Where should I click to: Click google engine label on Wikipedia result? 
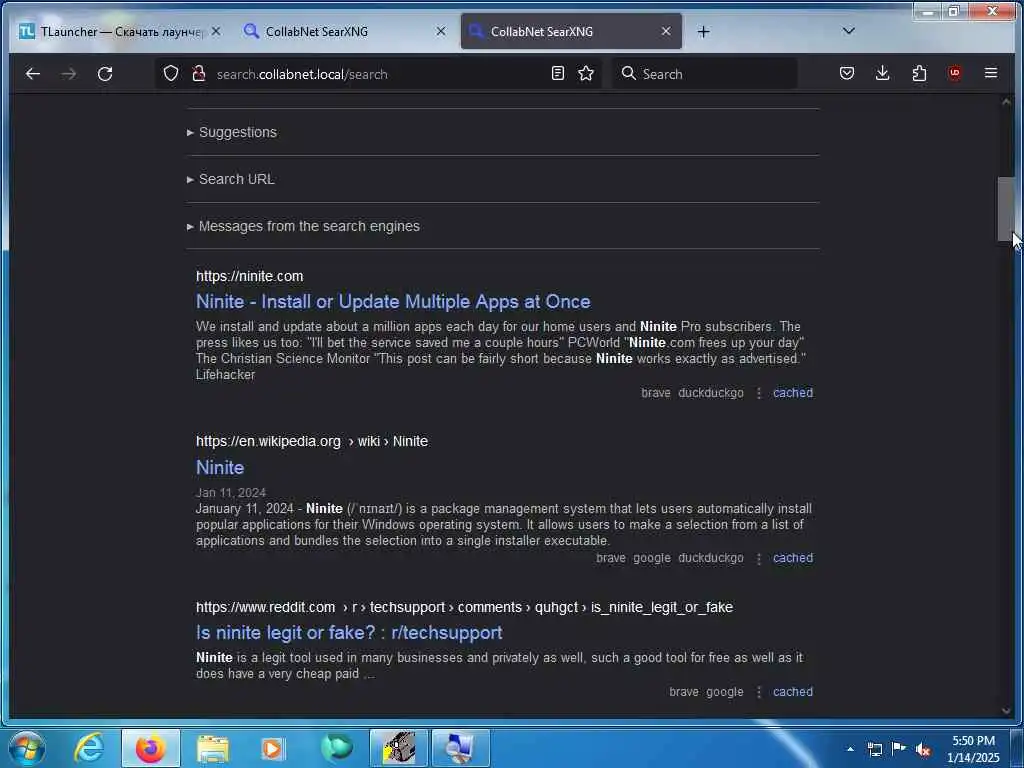(x=652, y=558)
